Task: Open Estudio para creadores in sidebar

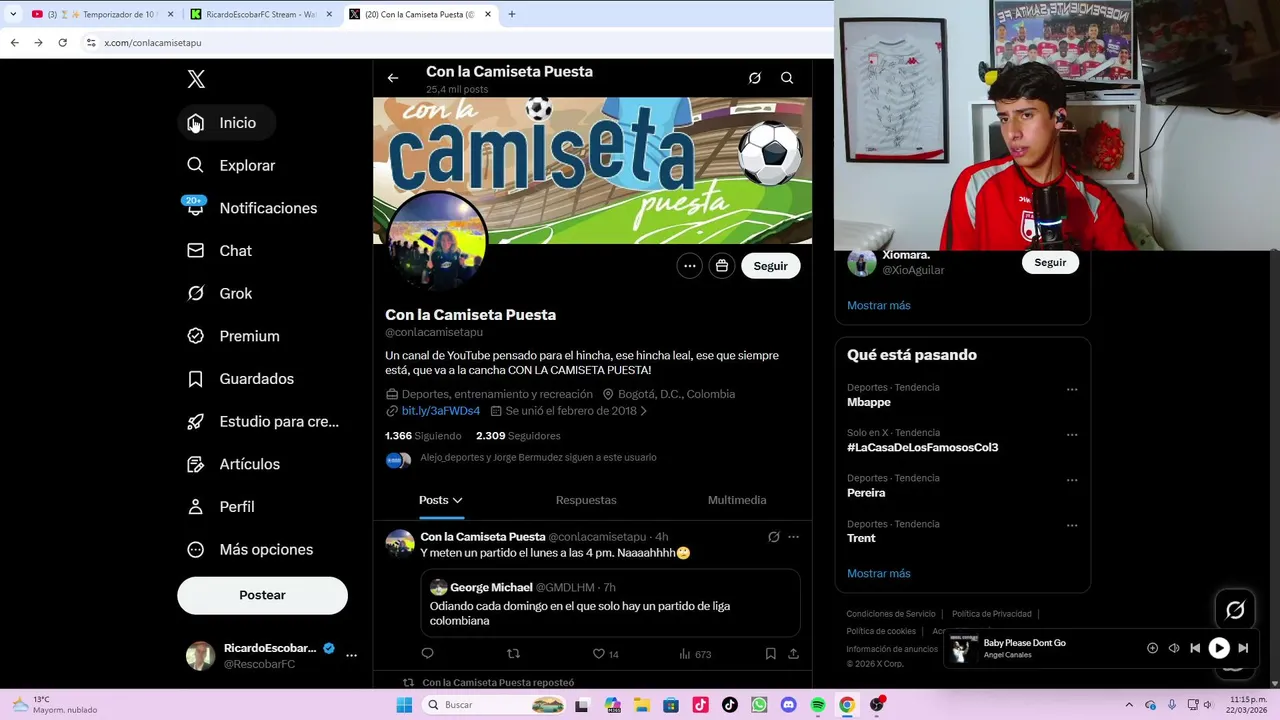Action: 264,421
